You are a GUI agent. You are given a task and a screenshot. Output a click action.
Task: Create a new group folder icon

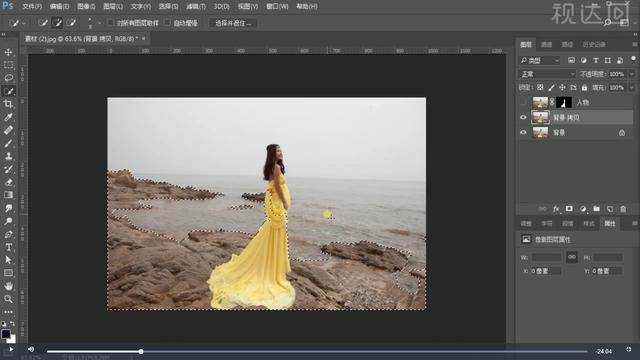pos(596,209)
